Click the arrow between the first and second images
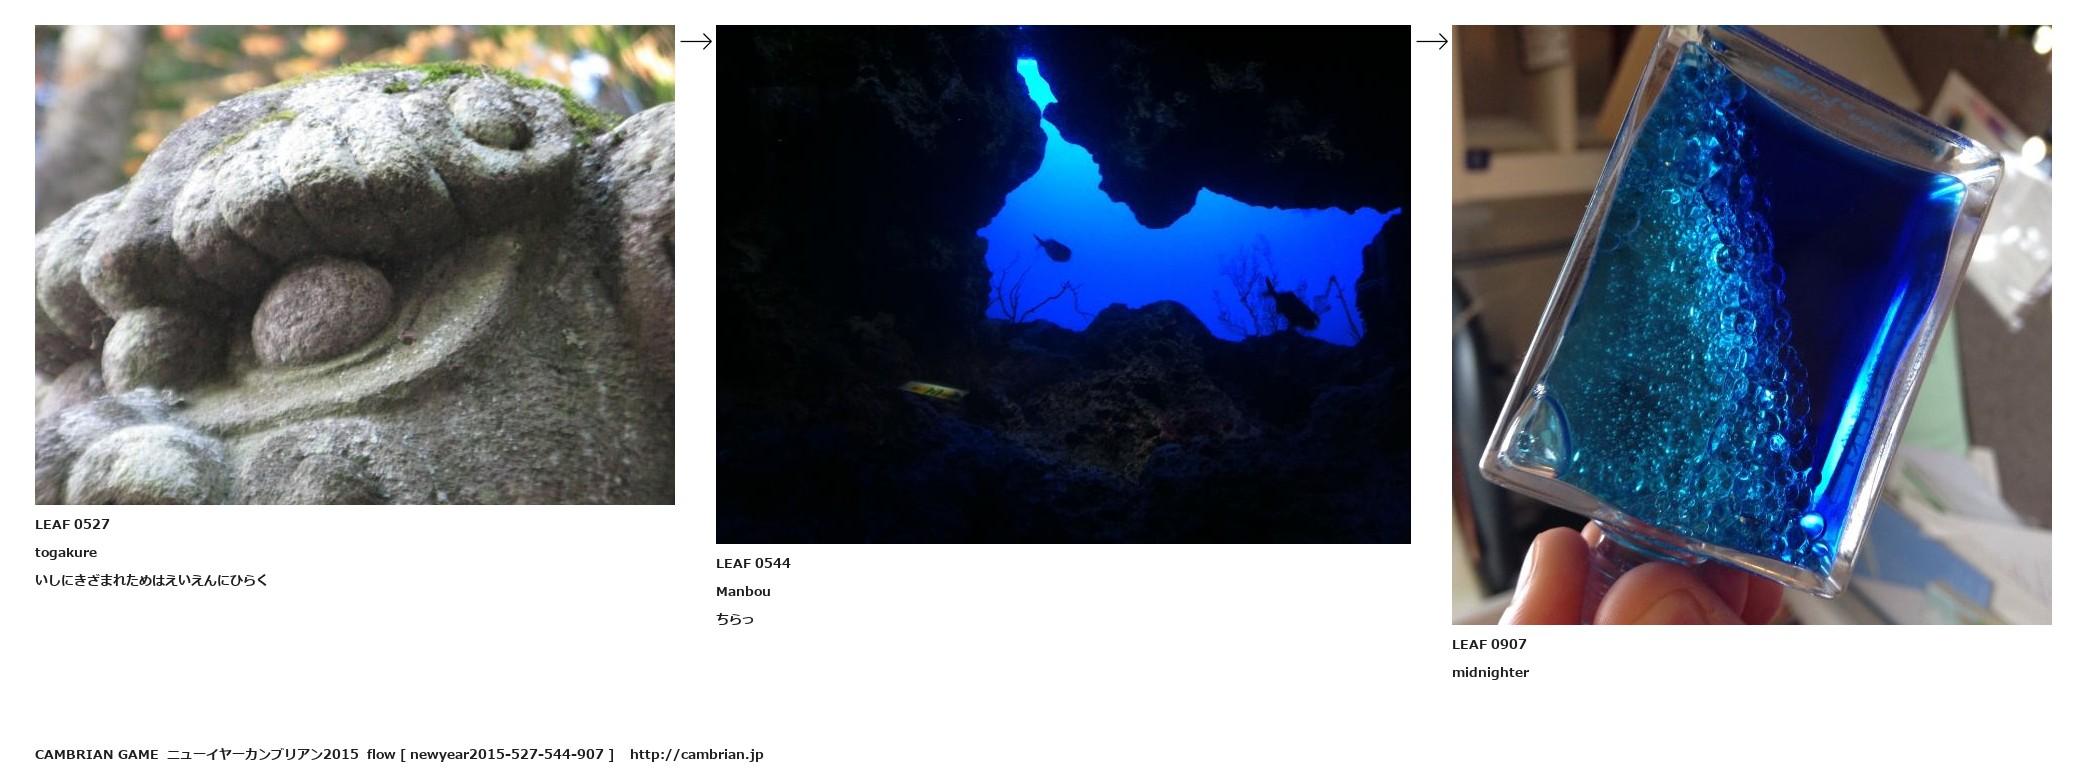The height and width of the screenshot is (779, 2087). pyautogui.click(x=696, y=41)
